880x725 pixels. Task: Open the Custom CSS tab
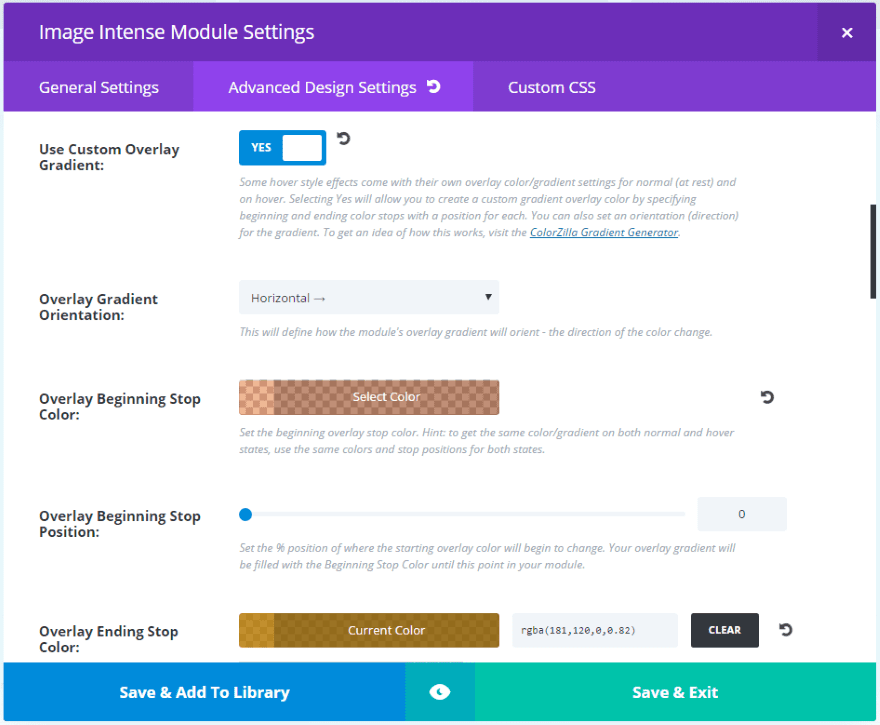[551, 88]
